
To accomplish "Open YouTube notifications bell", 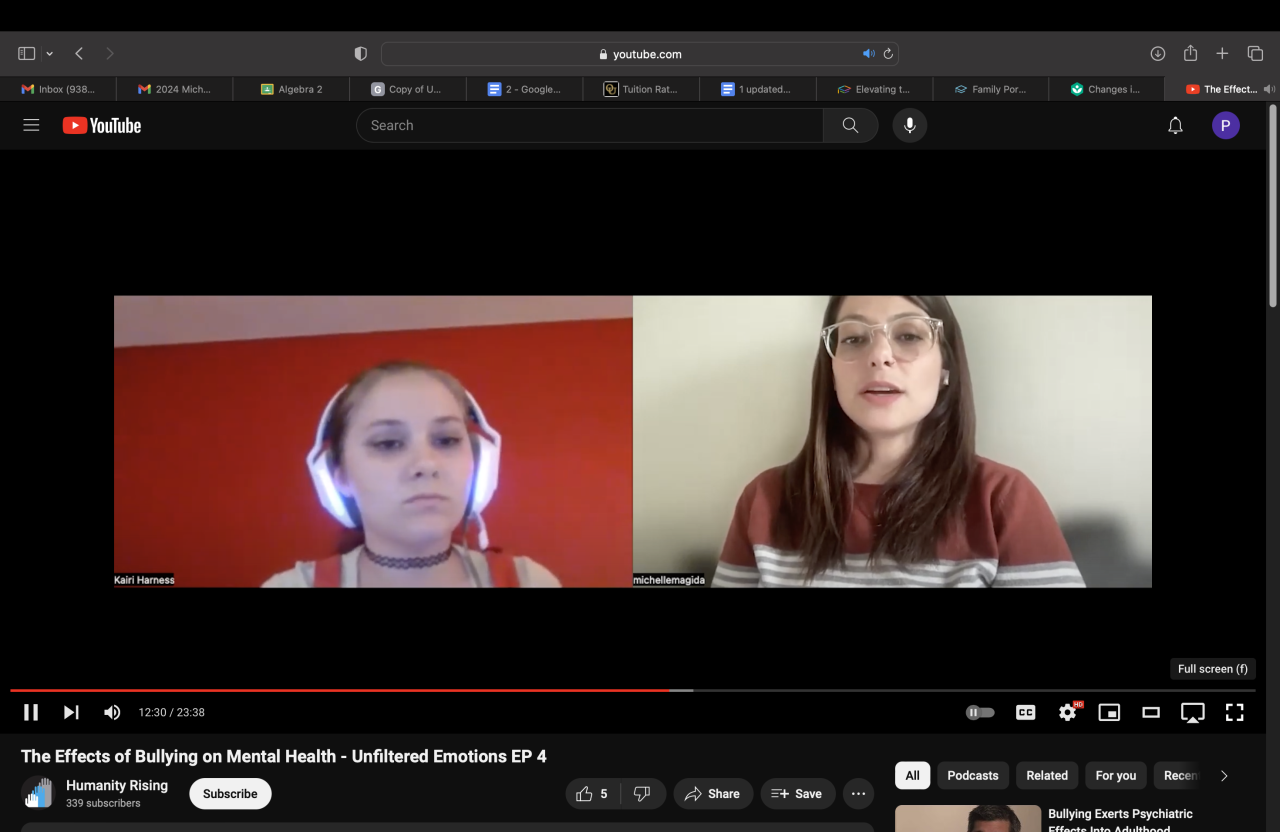I will (x=1175, y=125).
